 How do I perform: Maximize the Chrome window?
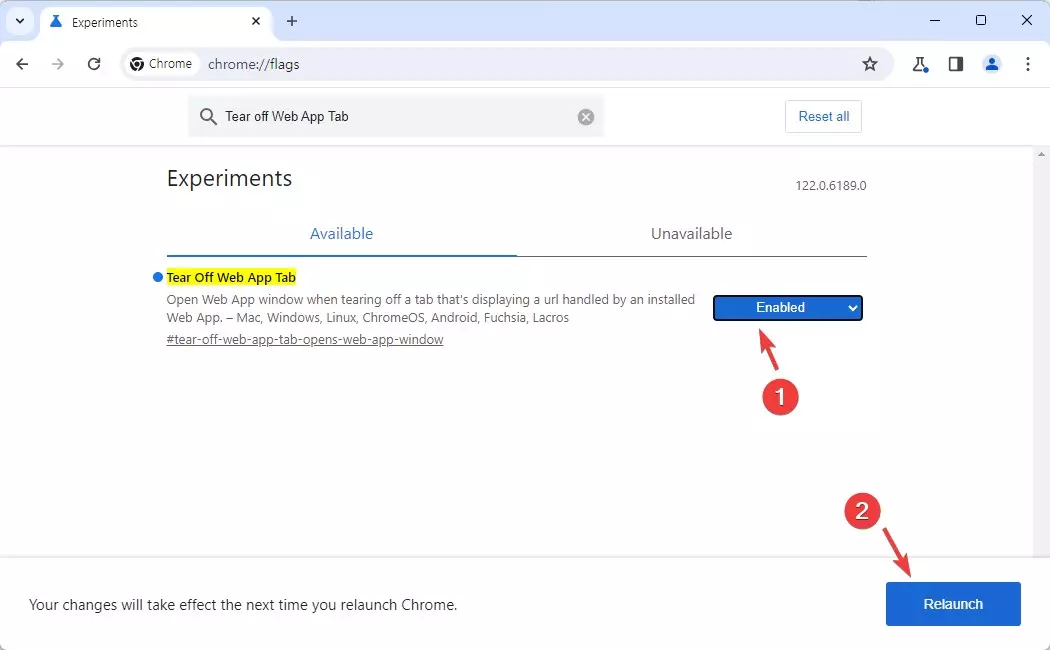[980, 21]
